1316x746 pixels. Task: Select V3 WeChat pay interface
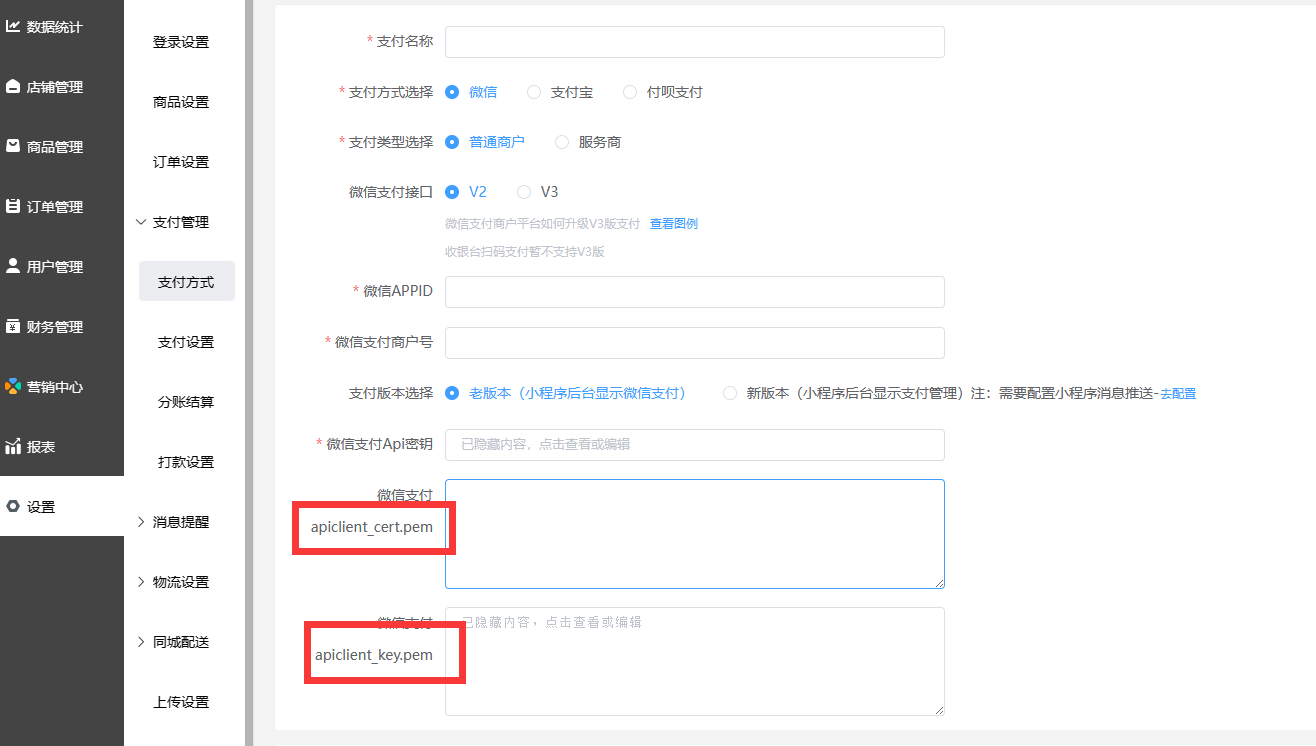coord(524,192)
